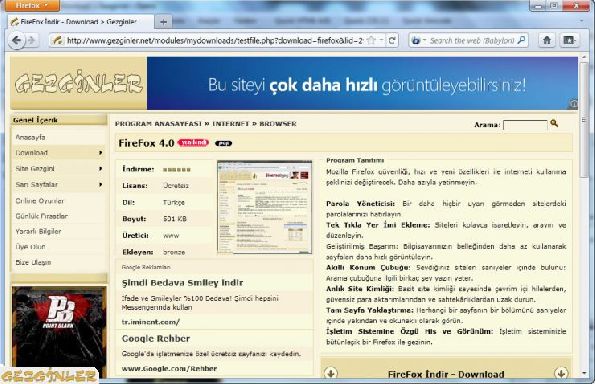Select the FireFox İndir - Download tab

click(80, 22)
